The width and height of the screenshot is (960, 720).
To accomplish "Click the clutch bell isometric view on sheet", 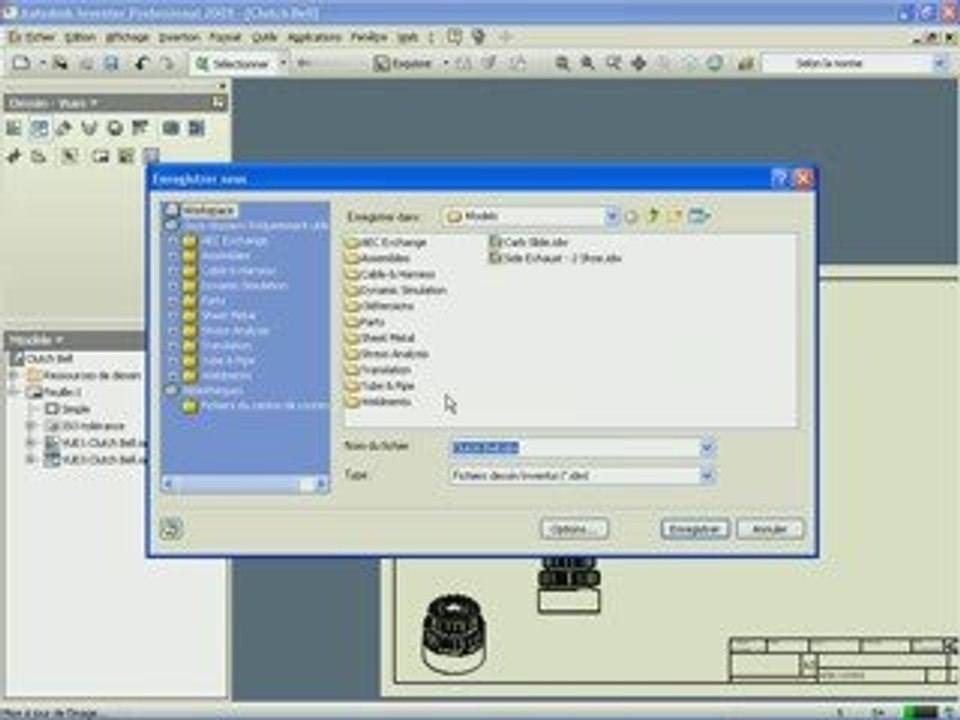I will click(454, 634).
